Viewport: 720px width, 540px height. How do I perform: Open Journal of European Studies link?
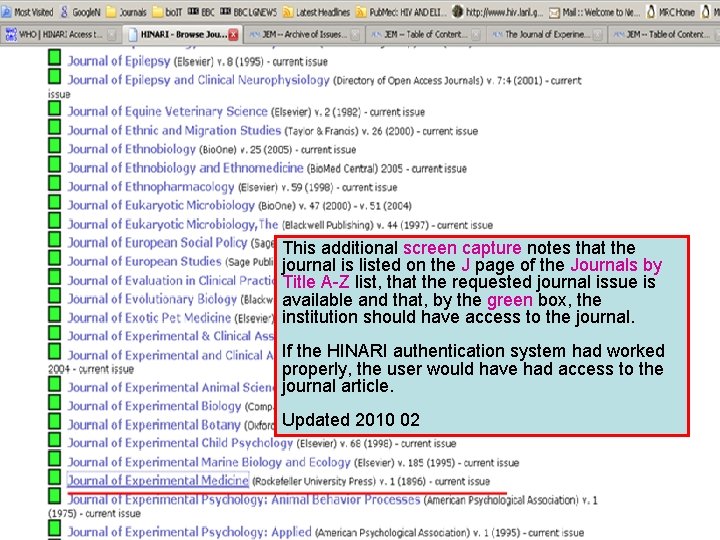click(x=145, y=261)
